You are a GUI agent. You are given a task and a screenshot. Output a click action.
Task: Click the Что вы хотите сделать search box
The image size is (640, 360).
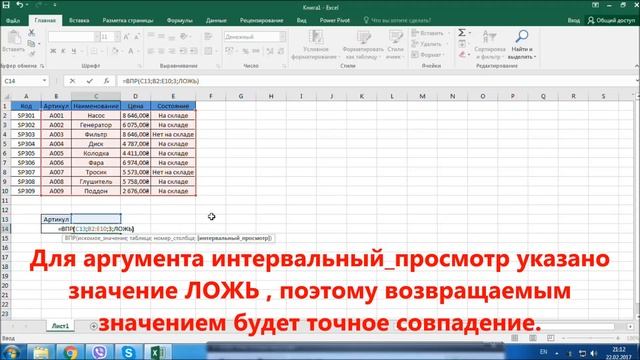tap(397, 20)
